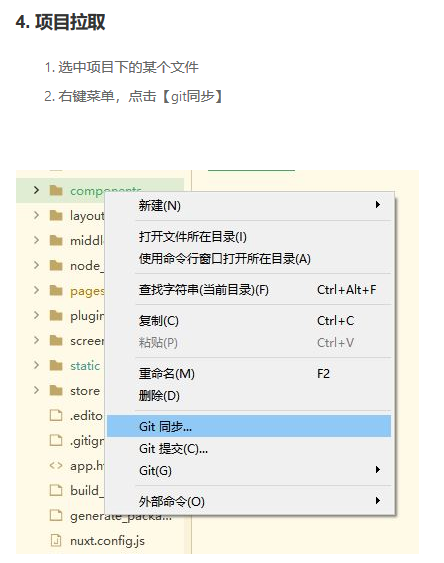Click the node_modules folder icon
Screen dimensions: 444x563
tap(56, 265)
